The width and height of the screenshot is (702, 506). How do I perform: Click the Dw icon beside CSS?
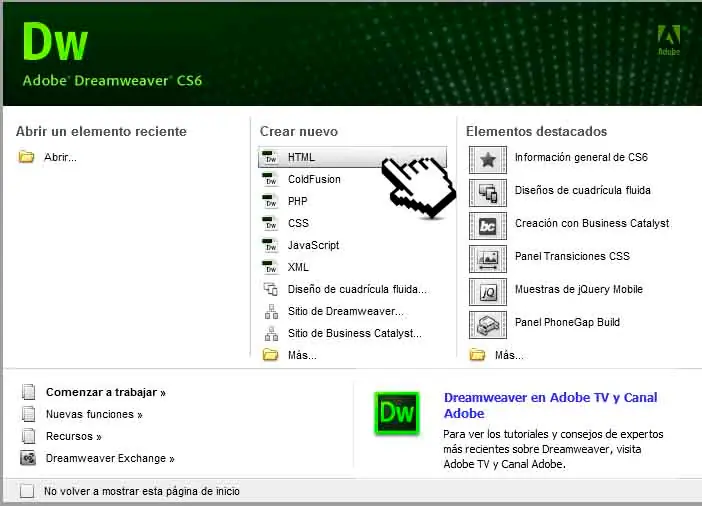click(x=270, y=223)
